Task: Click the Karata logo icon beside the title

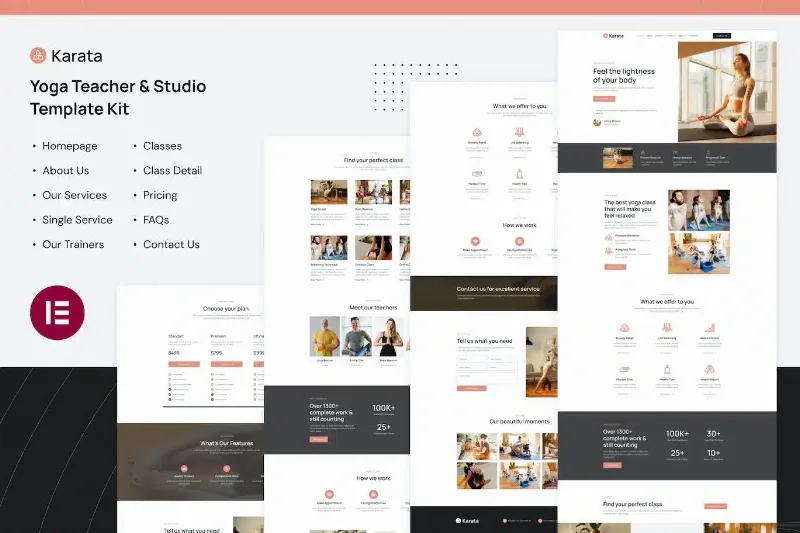Action: (38, 55)
